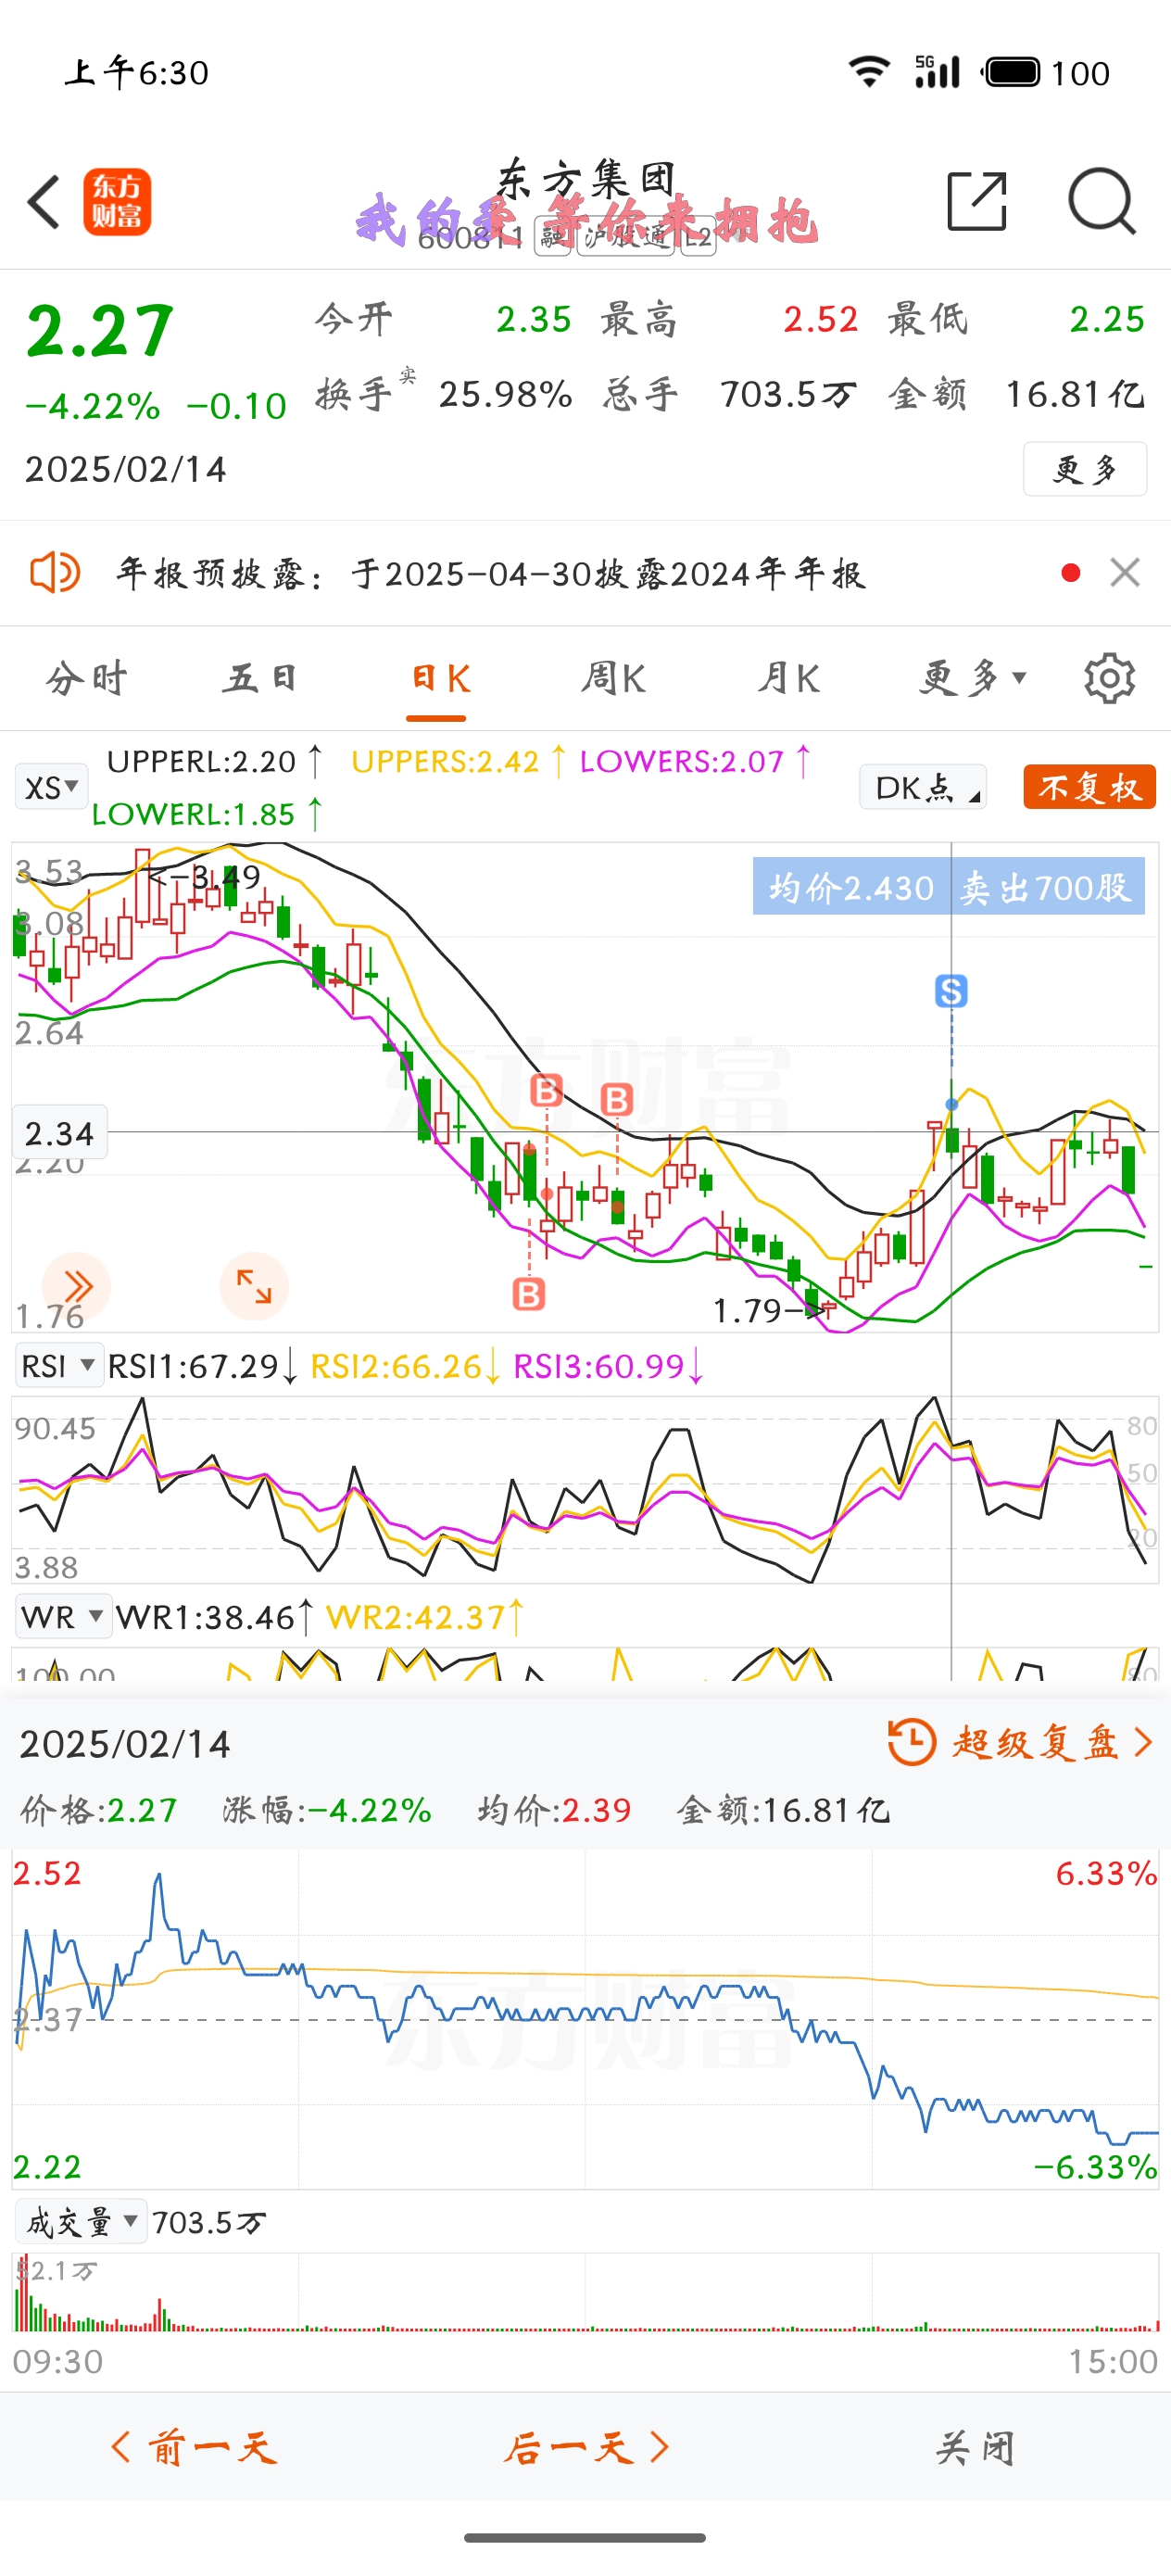The width and height of the screenshot is (1171, 2576).
Task: Tap the 超级复盘 clock icon
Action: point(911,1742)
